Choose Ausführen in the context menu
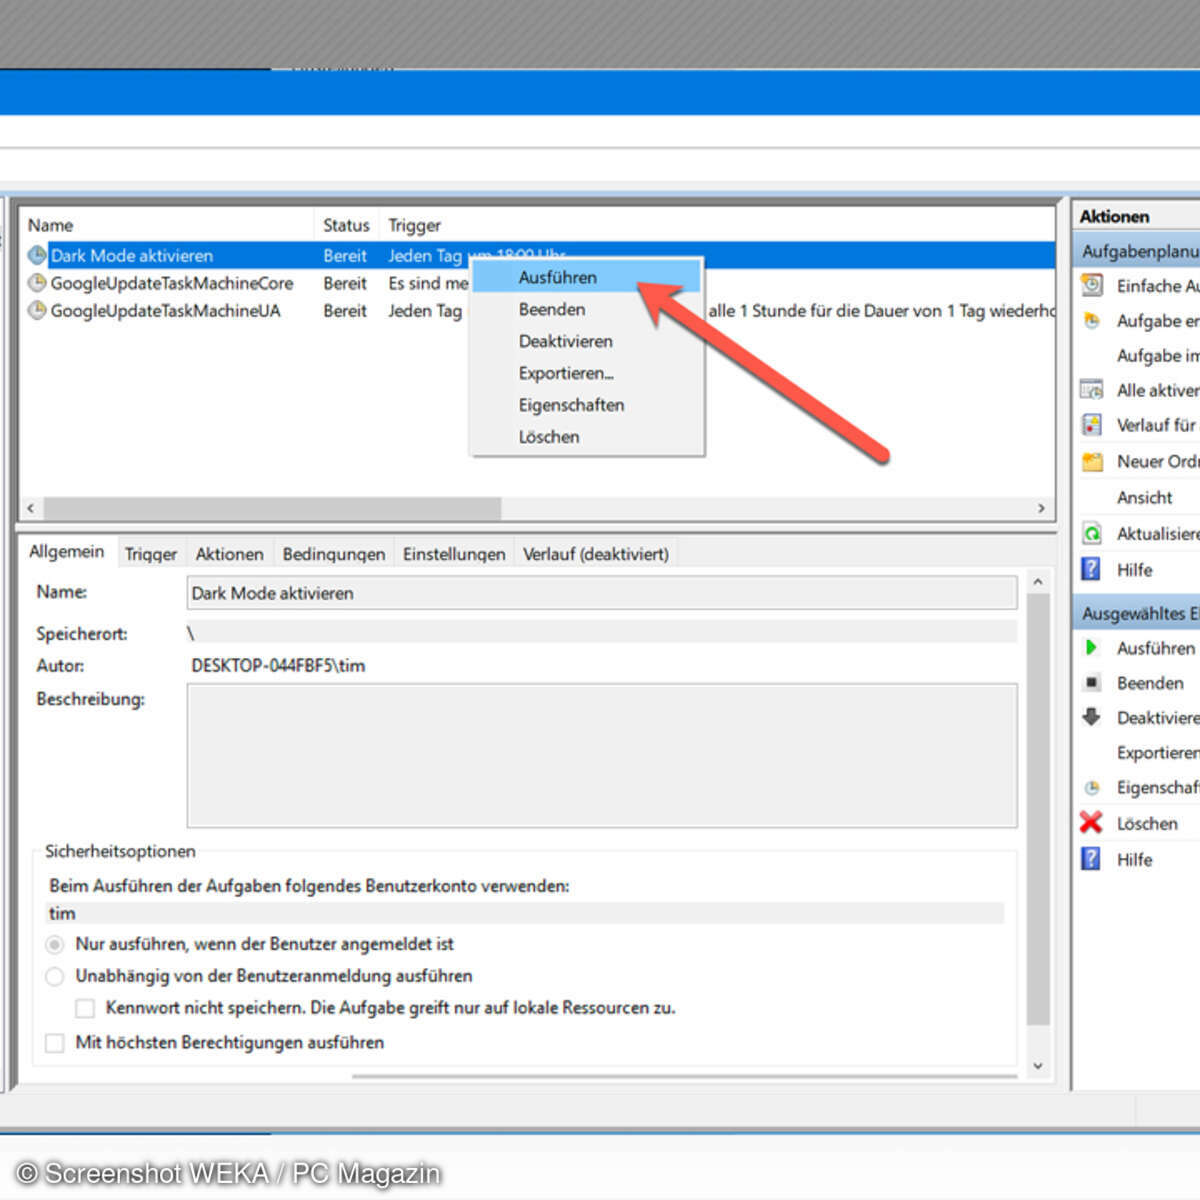Image resolution: width=1200 pixels, height=1200 pixels. (x=557, y=278)
